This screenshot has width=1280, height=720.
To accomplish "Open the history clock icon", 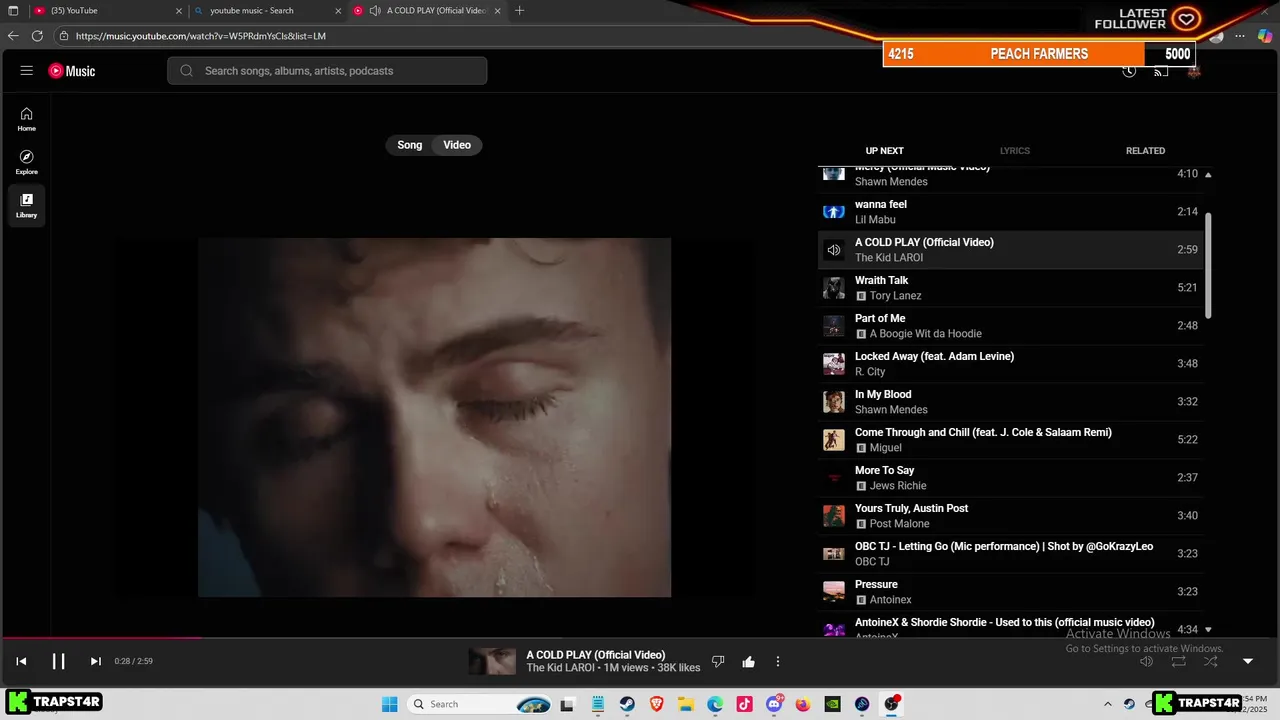I will (1129, 71).
